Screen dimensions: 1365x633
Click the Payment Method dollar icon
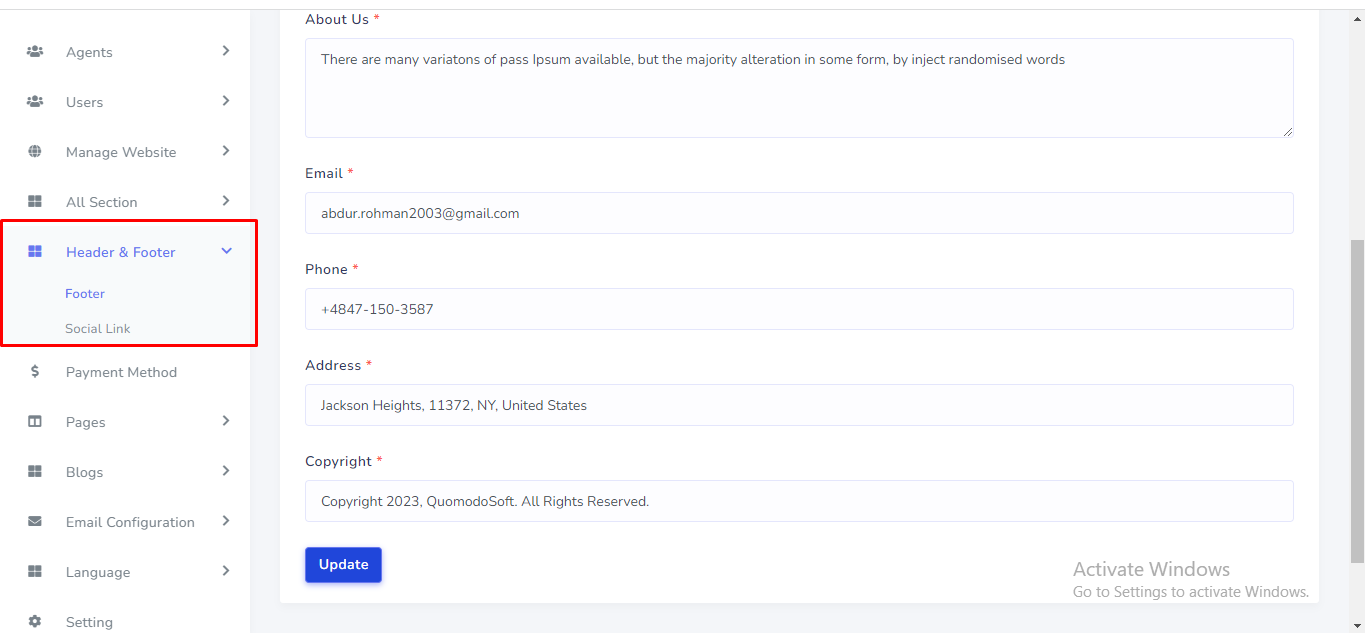pos(35,371)
